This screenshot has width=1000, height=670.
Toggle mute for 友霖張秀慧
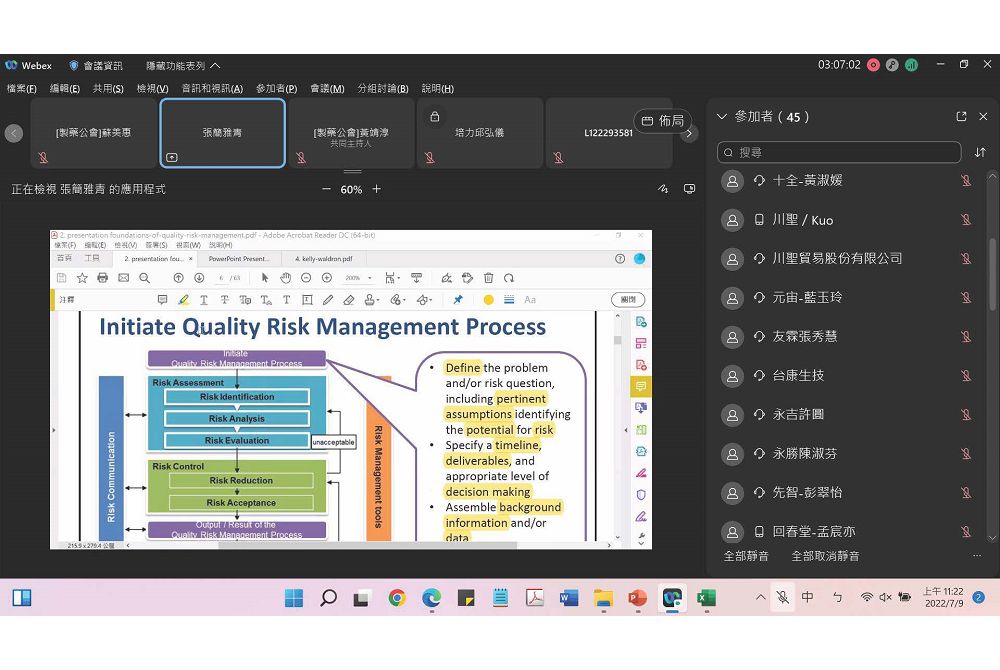(966, 337)
